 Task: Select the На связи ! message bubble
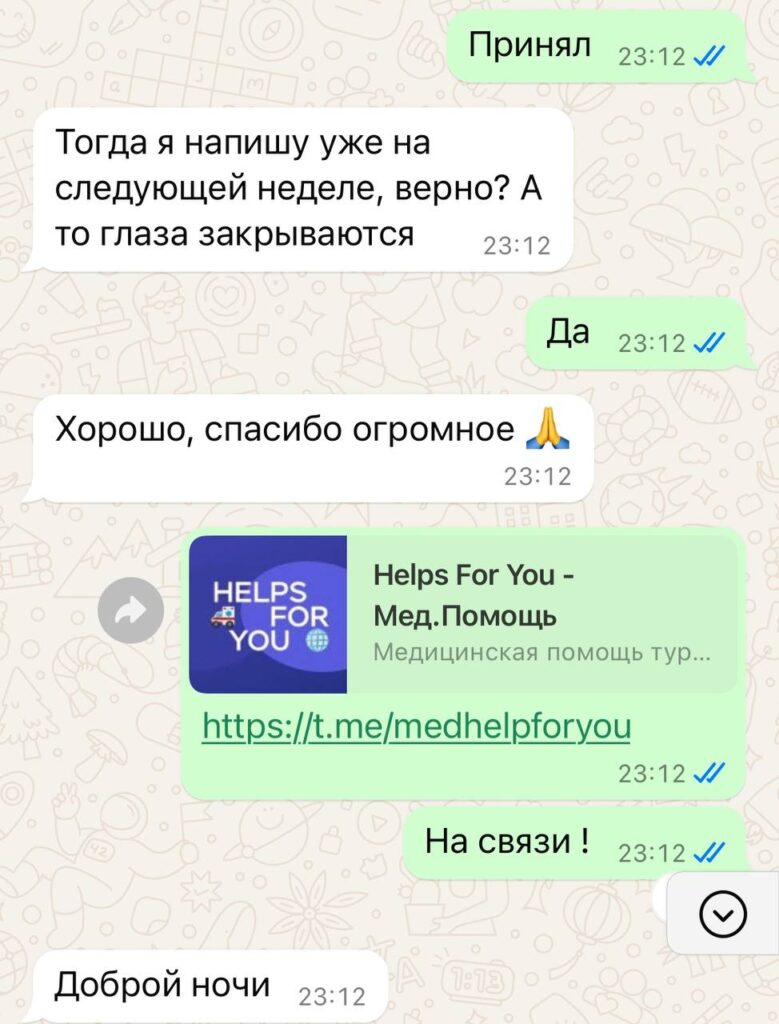[575, 842]
